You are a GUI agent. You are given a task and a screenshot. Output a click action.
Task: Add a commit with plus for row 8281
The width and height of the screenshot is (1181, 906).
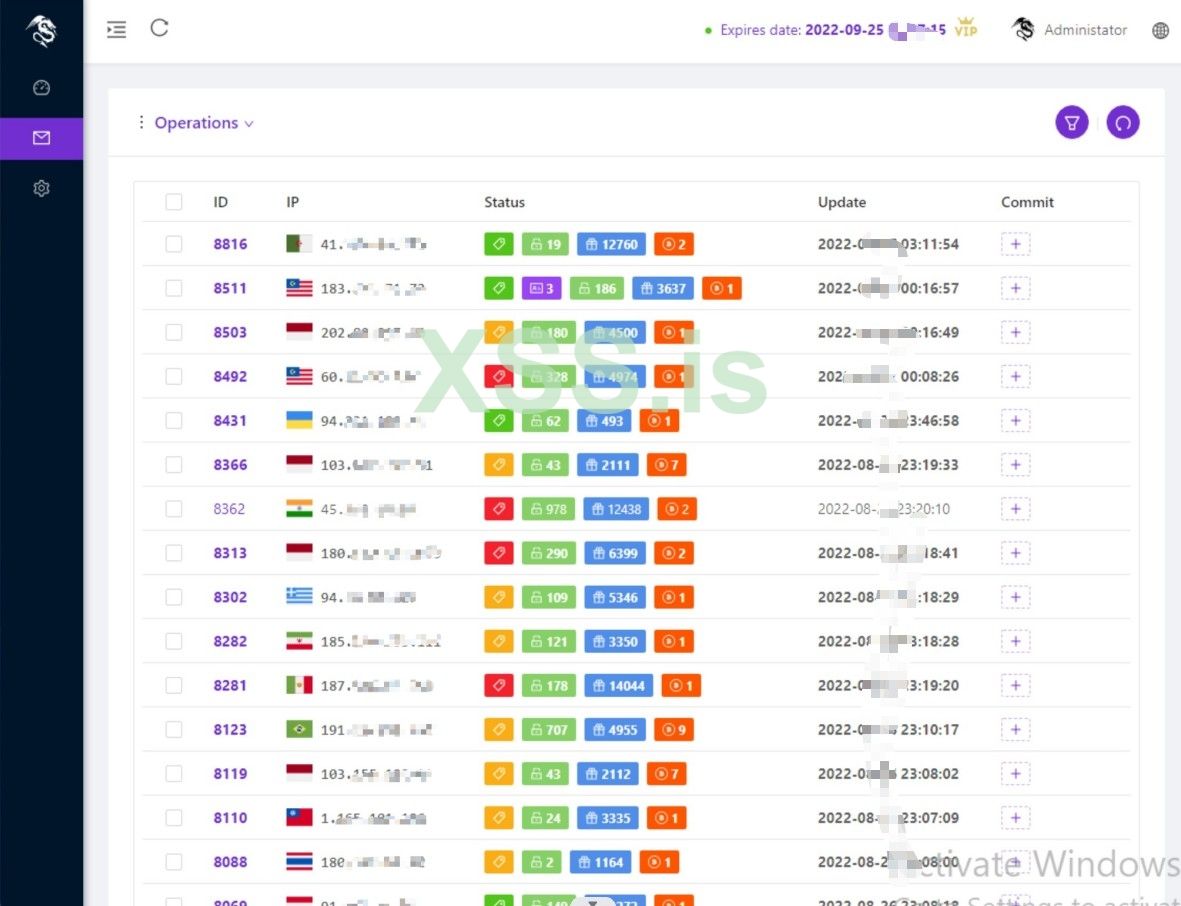(1015, 685)
